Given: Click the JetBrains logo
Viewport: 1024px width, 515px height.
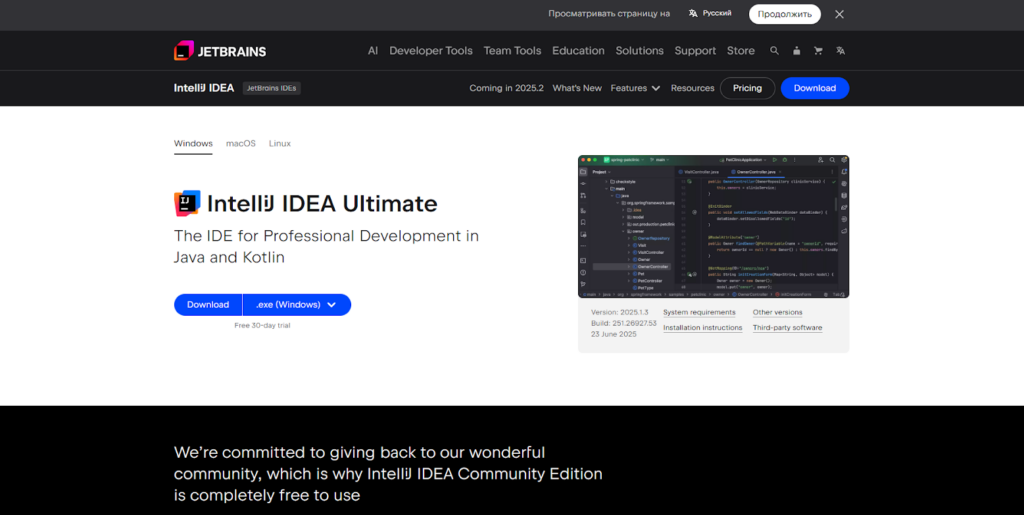Looking at the screenshot, I should pos(220,51).
